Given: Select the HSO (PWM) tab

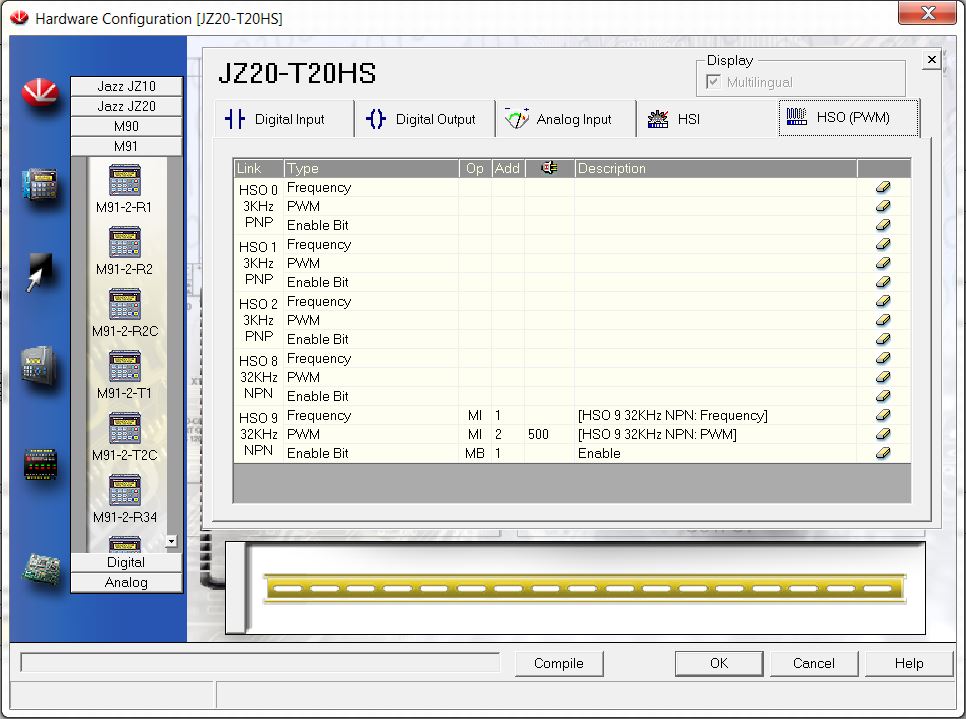Looking at the screenshot, I should point(849,117).
